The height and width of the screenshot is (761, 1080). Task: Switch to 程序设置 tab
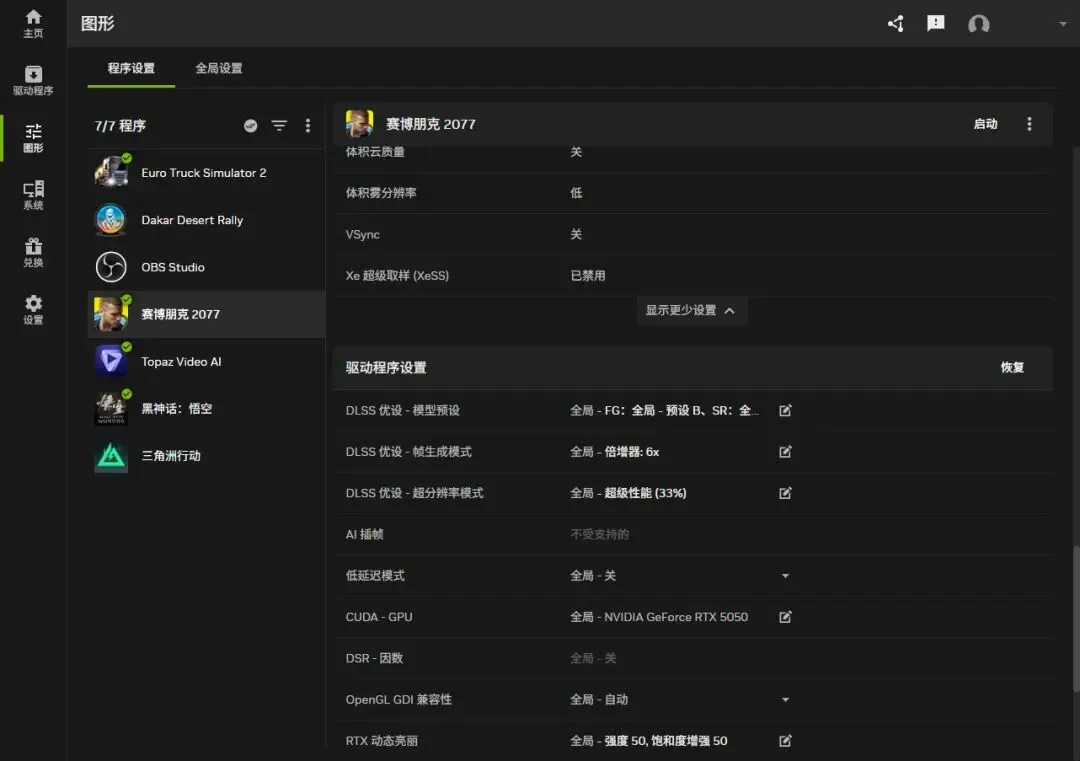point(131,68)
